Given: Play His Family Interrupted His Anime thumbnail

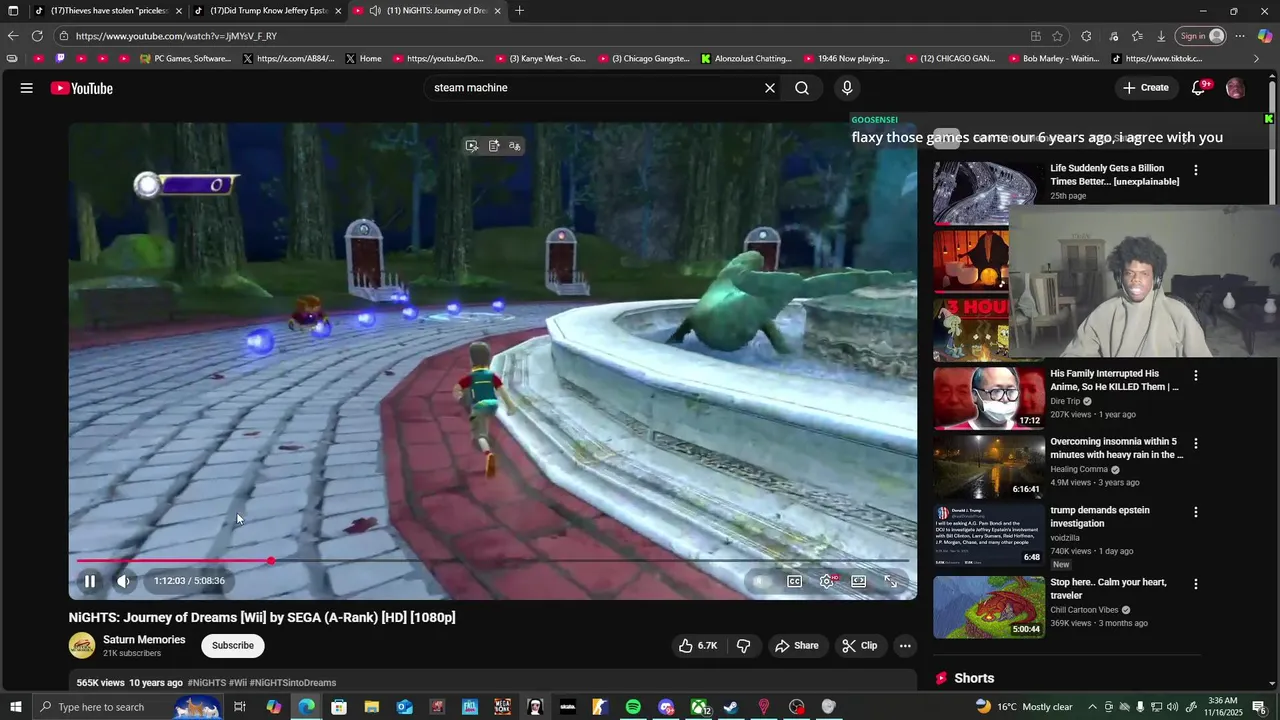Looking at the screenshot, I should pyautogui.click(x=989, y=398).
